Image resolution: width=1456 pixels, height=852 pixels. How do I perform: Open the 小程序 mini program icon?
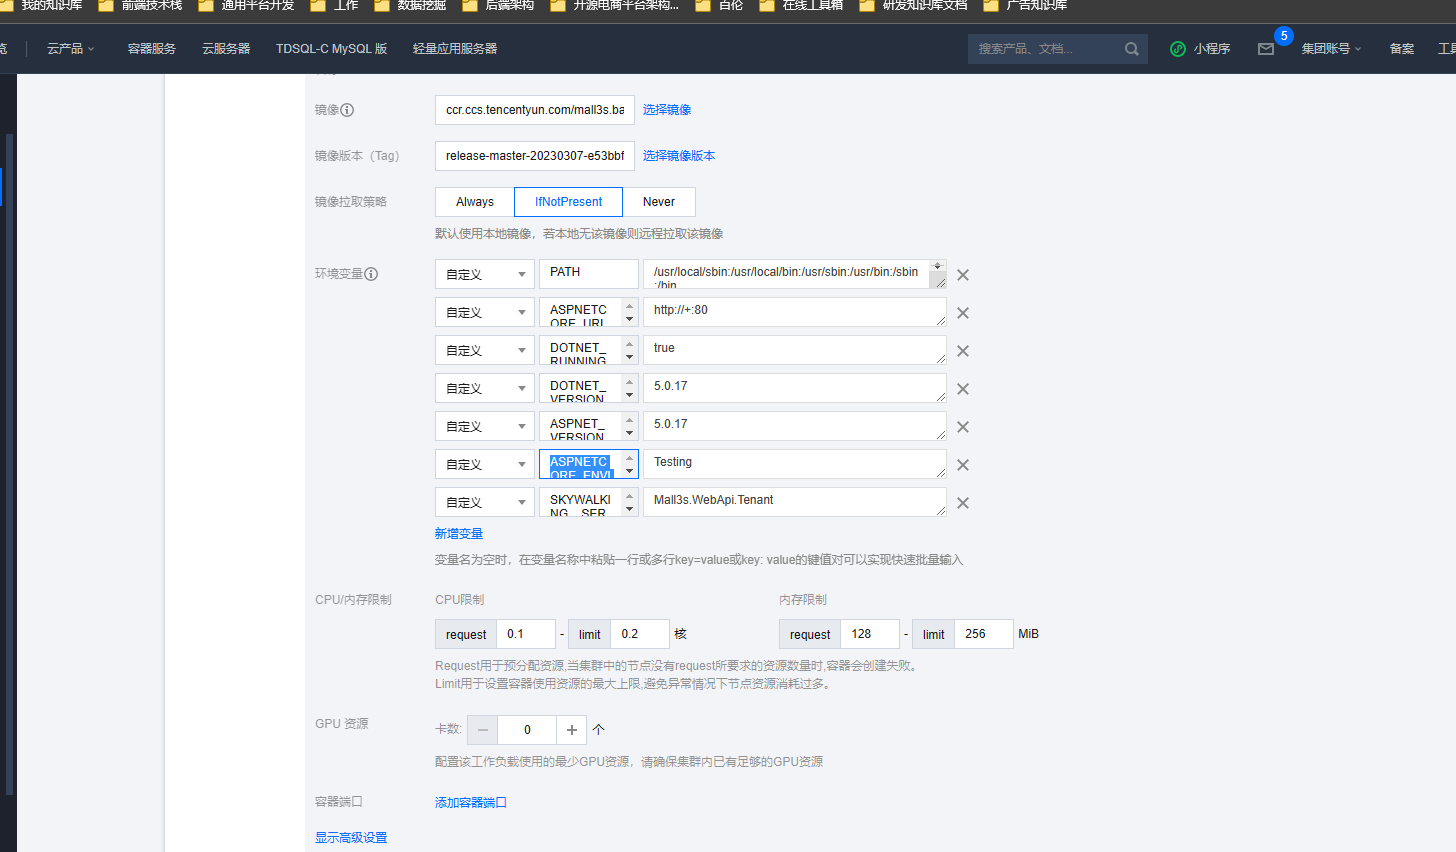[x=1178, y=49]
